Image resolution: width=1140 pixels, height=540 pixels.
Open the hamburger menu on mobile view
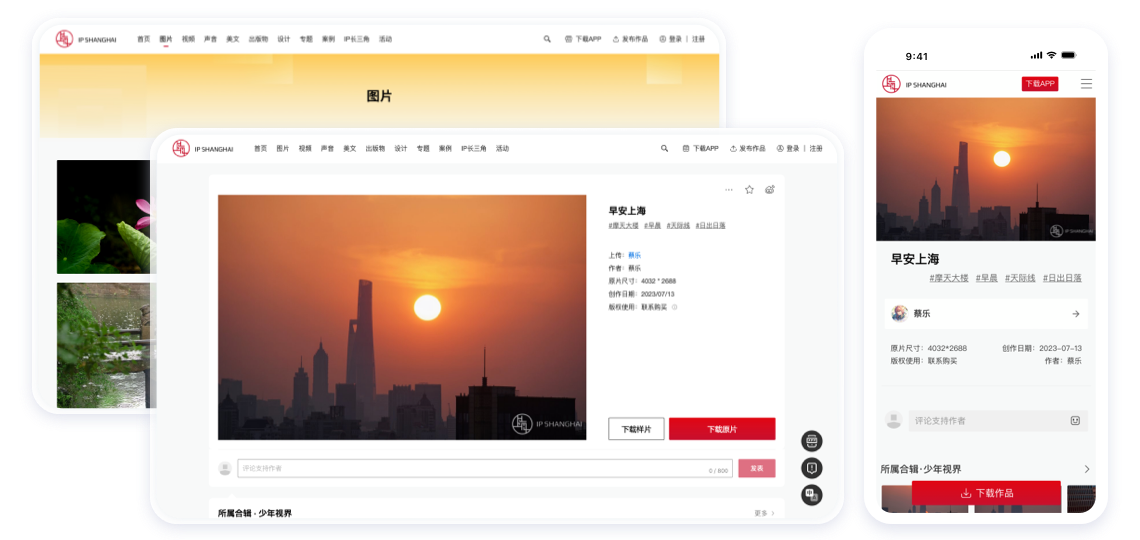click(1086, 84)
